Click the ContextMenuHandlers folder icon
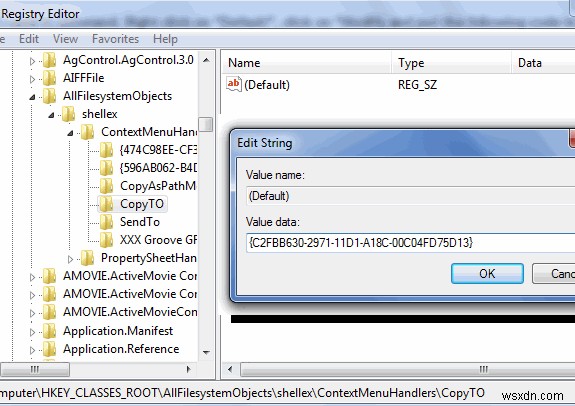This screenshot has width=575, height=406. point(88,132)
